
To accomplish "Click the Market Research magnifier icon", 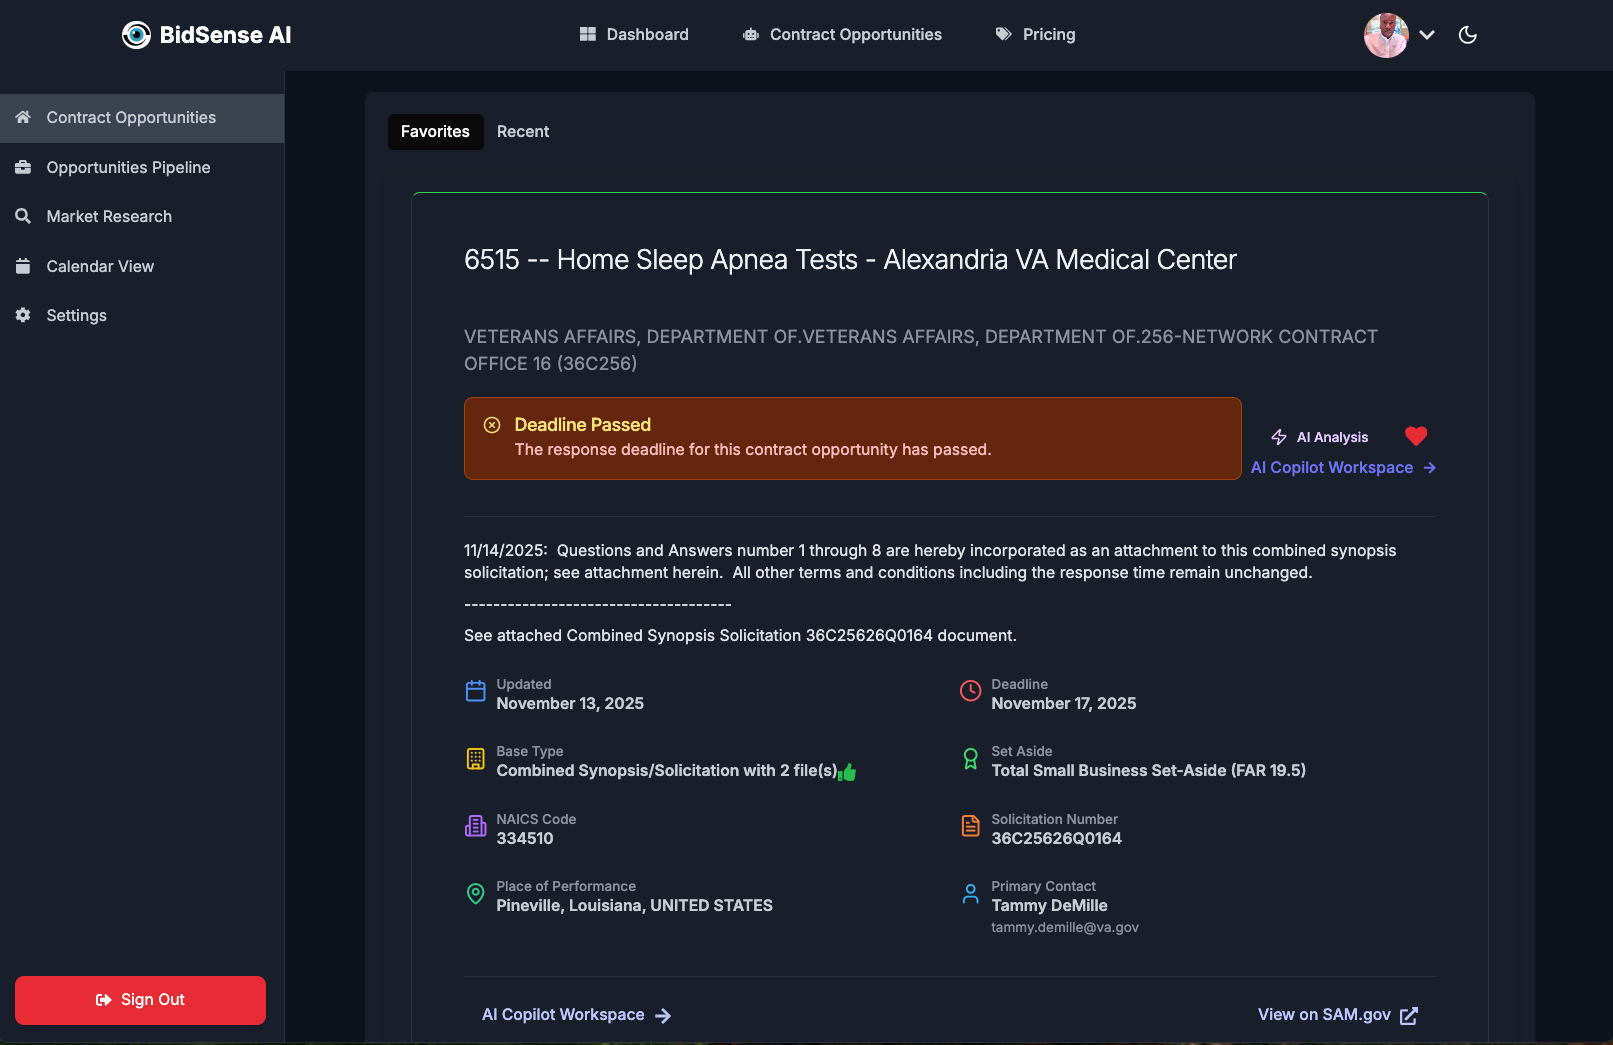I will point(23,216).
